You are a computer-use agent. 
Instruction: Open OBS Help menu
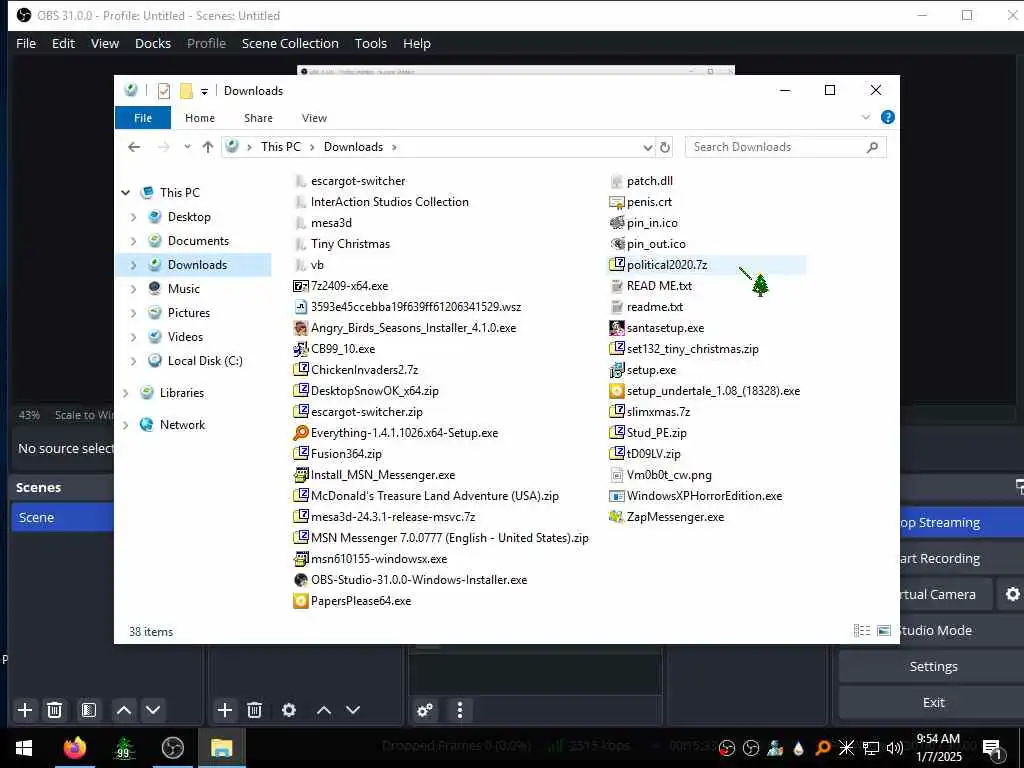(417, 43)
